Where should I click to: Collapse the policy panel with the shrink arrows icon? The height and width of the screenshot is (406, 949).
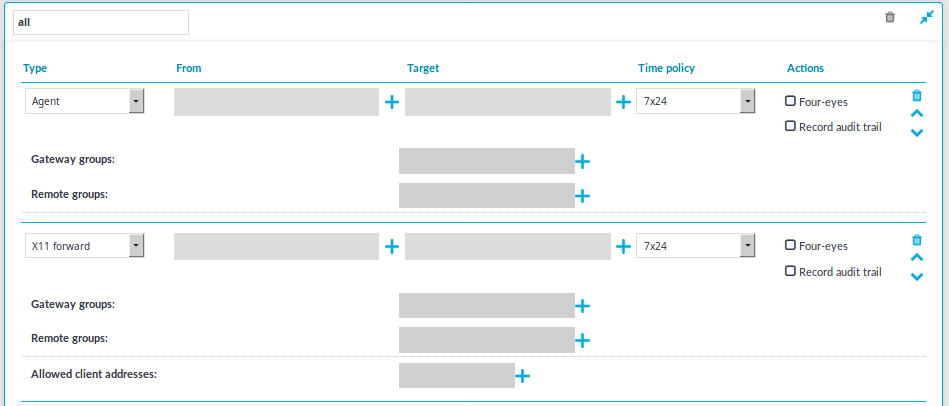[927, 18]
